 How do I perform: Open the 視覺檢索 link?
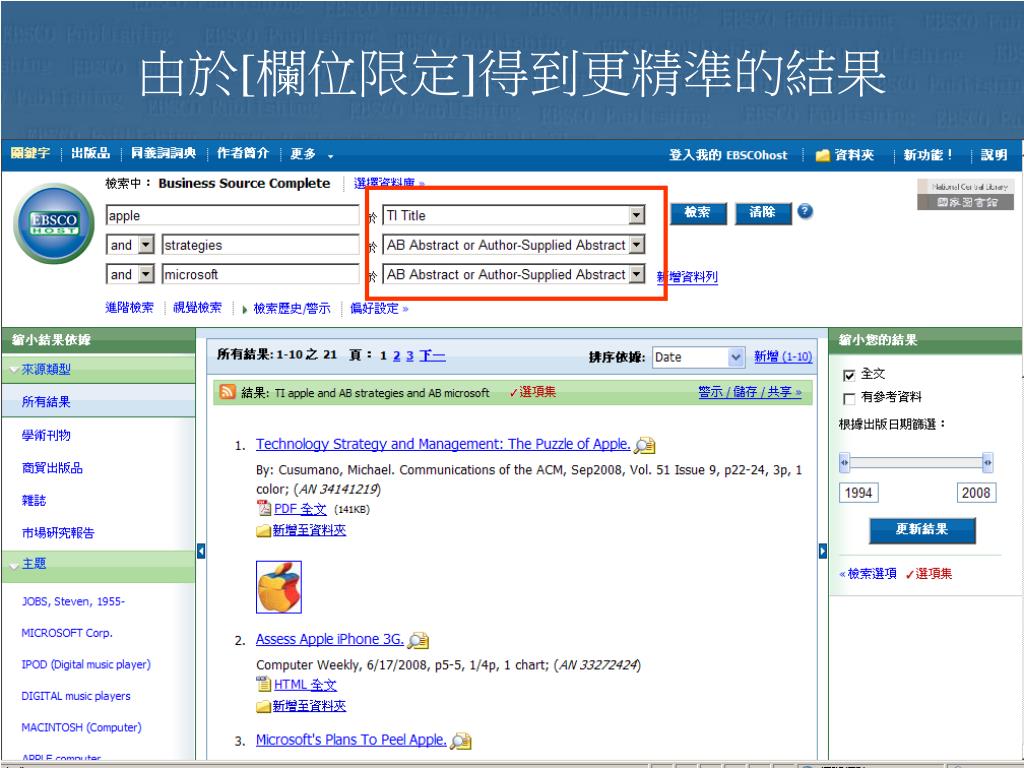[197, 308]
